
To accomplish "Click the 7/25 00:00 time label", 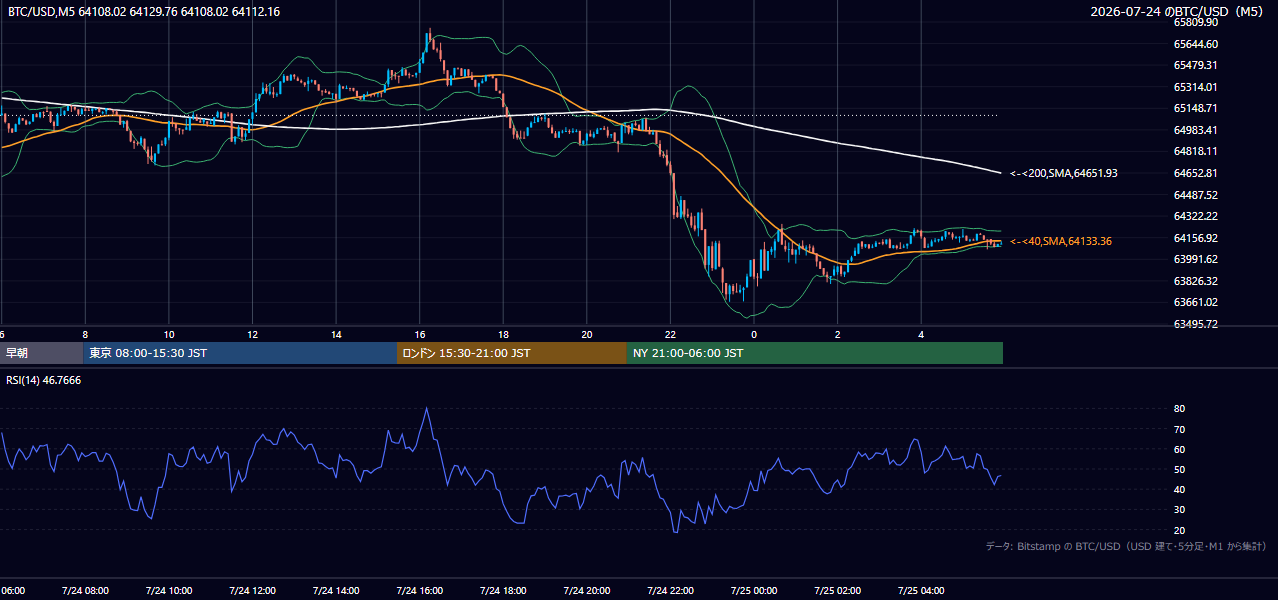I will click(754, 590).
